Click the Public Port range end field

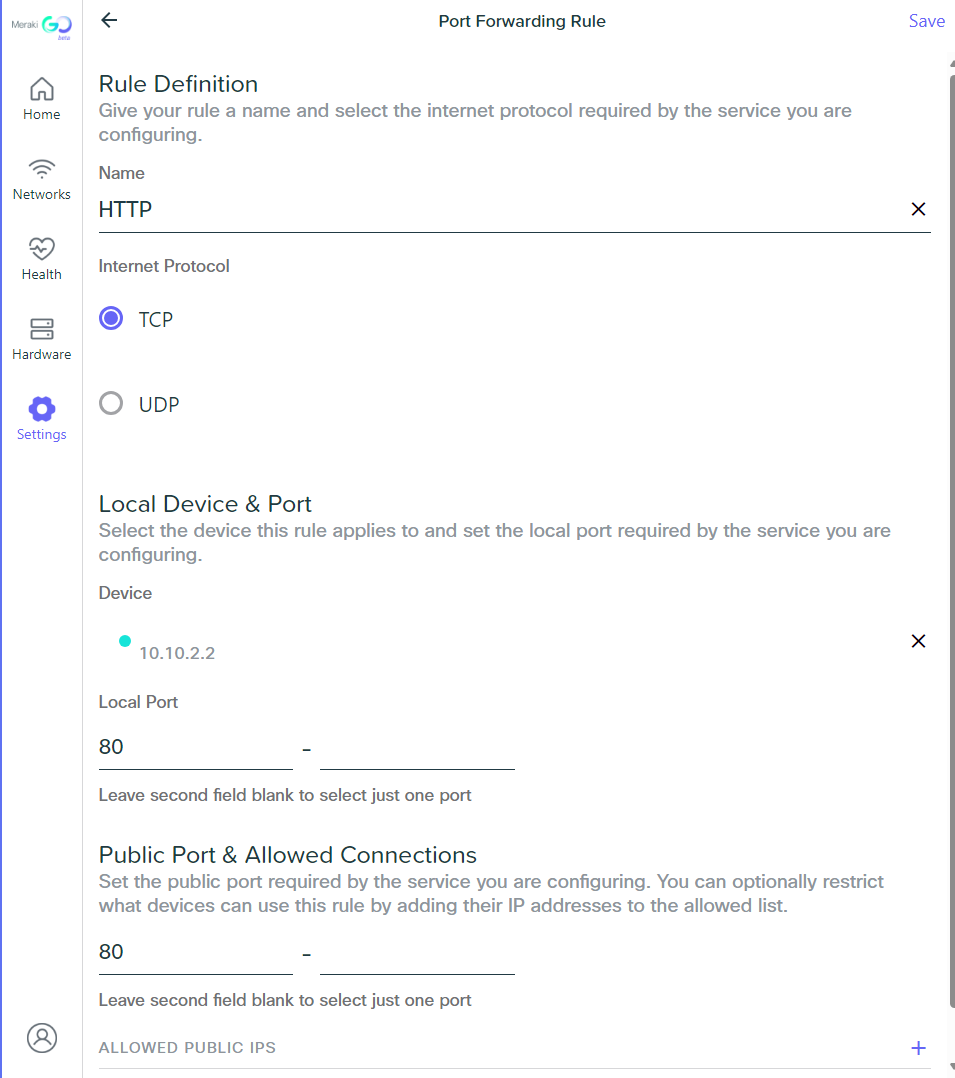416,951
